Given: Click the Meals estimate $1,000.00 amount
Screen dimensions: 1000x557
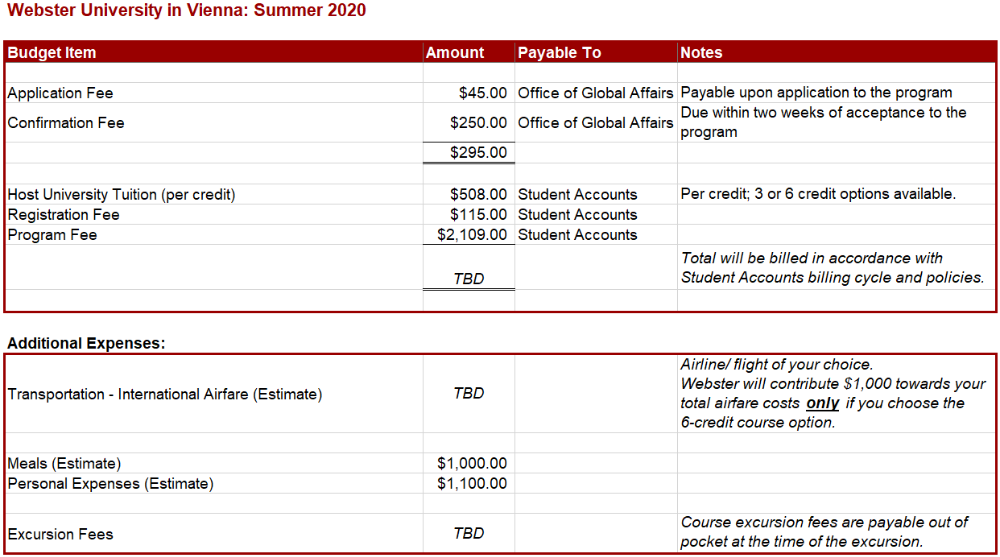Looking at the screenshot, I should coord(472,463).
